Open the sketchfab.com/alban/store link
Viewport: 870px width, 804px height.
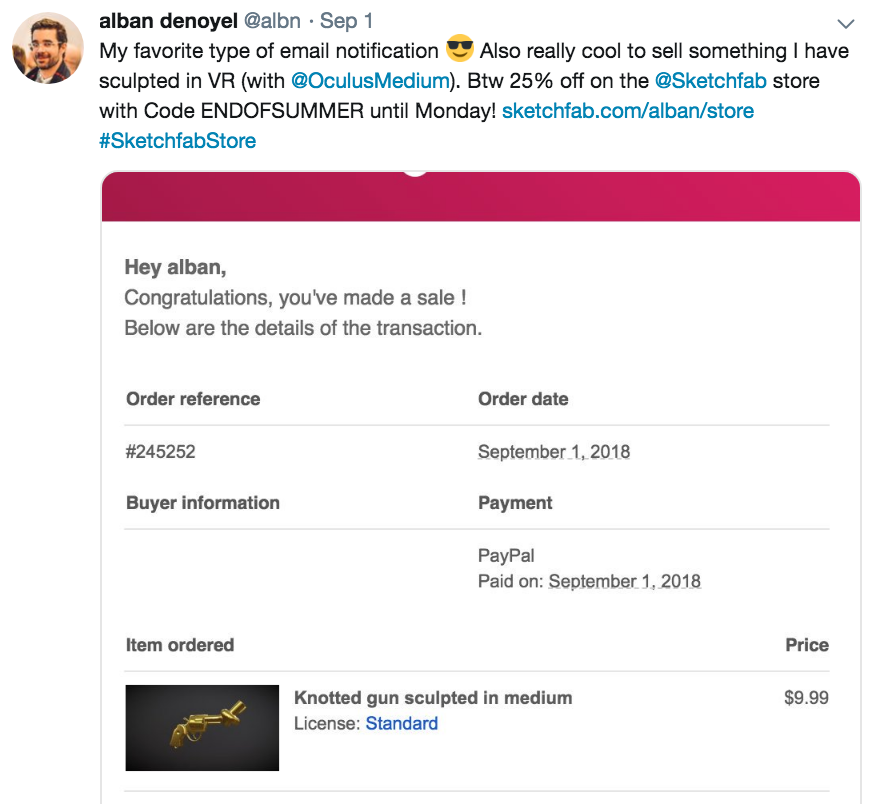point(627,110)
